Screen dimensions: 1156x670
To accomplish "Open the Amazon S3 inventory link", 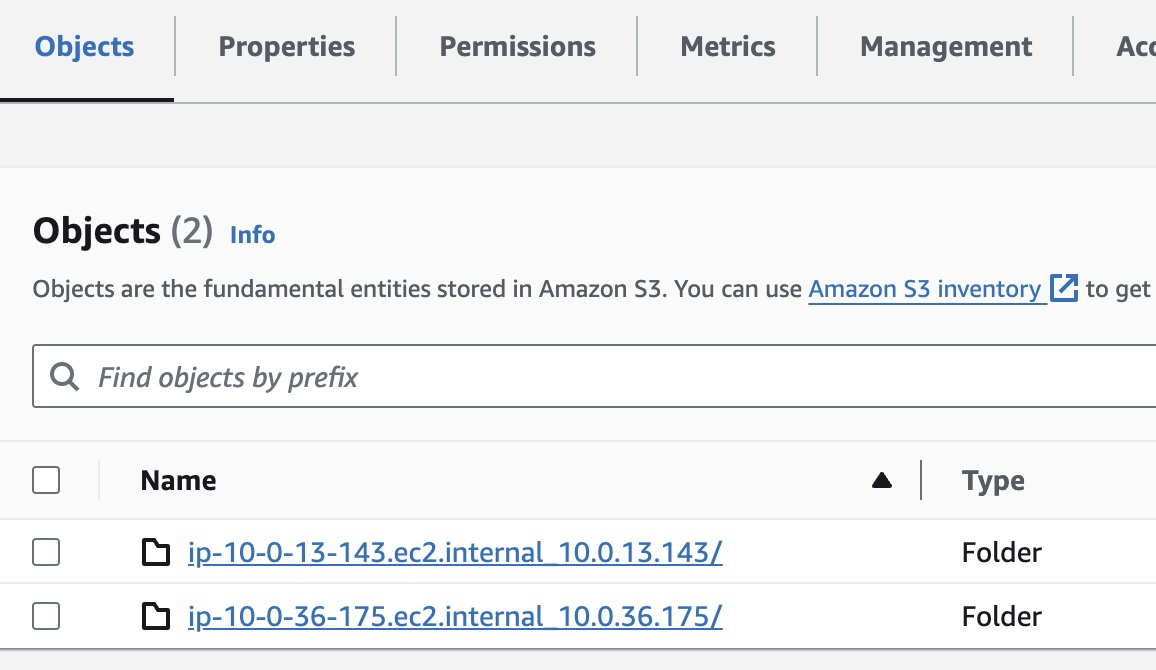I will [x=925, y=289].
